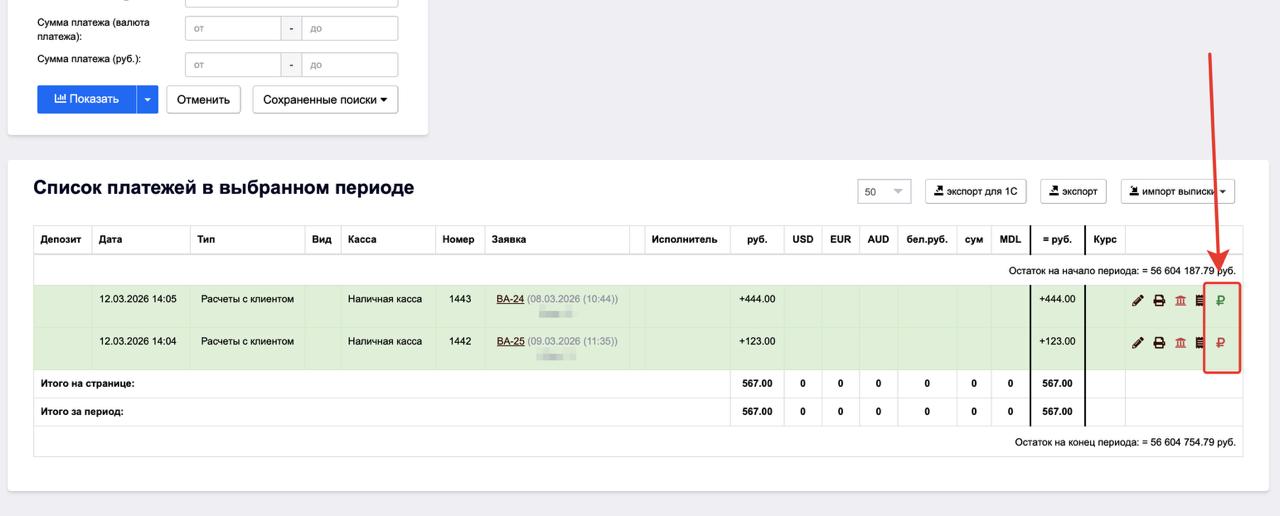1280x516 pixels.
Task: Open the «Сохраненные поиски» dropdown
Action: pos(325,99)
